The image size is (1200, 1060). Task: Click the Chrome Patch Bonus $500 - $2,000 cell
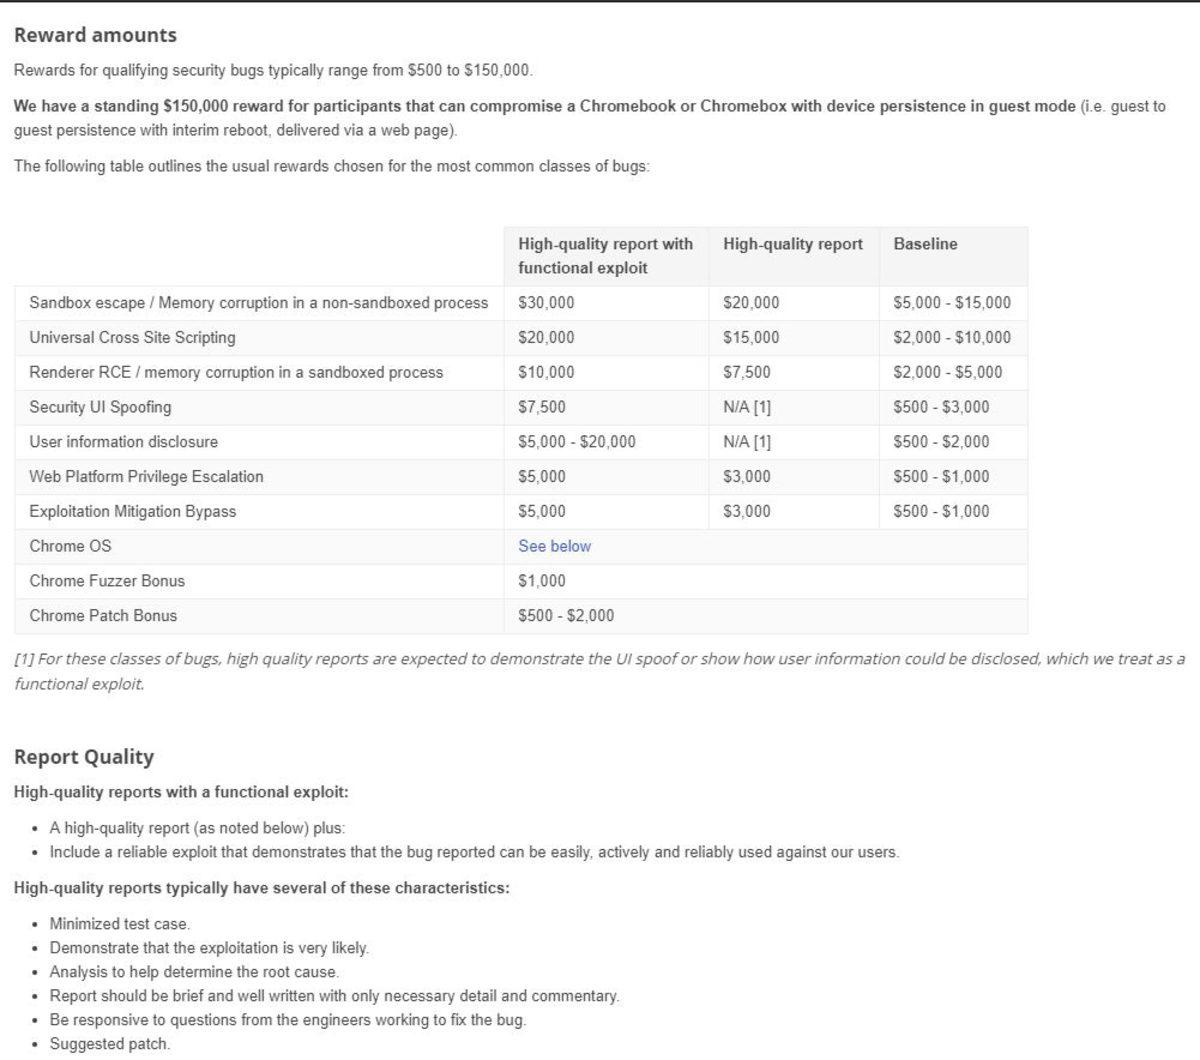click(565, 616)
